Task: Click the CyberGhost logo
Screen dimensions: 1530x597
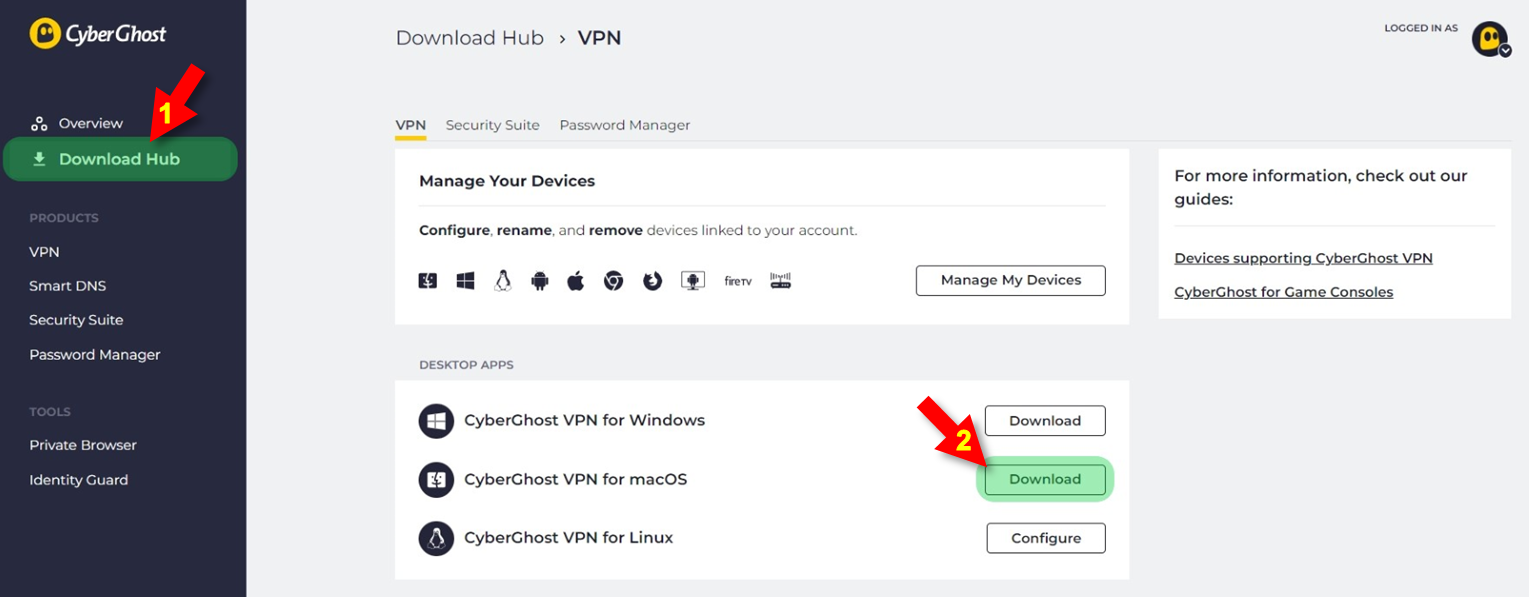Action: (98, 34)
